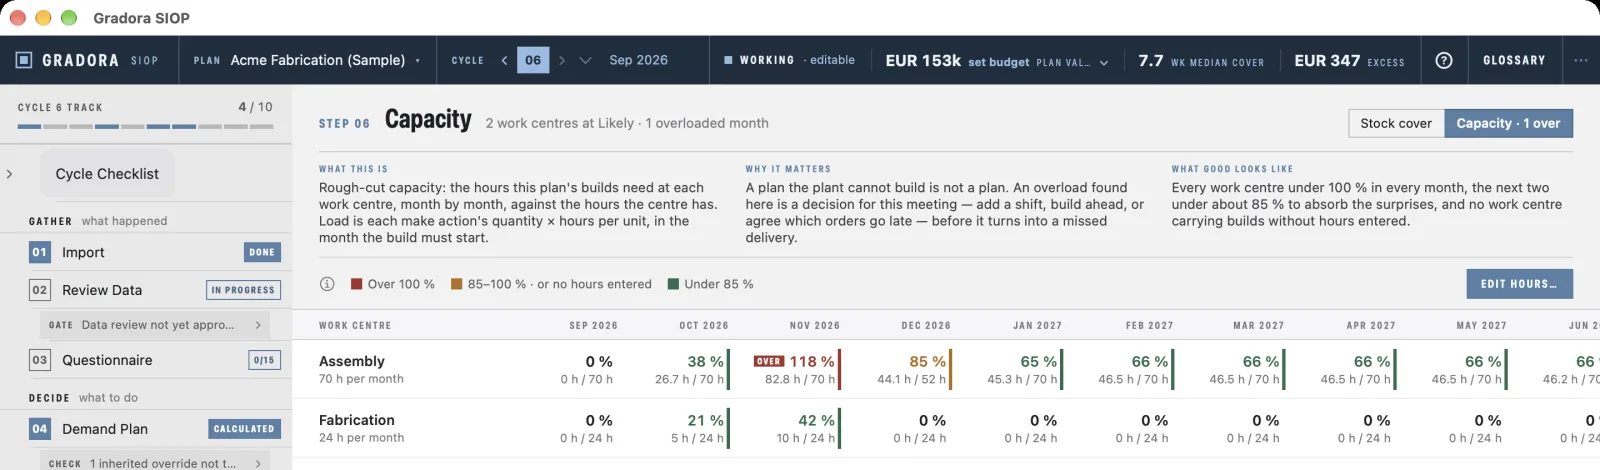Click the EUR 347 EXCESS indicator
Image resolution: width=1600 pixels, height=470 pixels.
point(1349,60)
